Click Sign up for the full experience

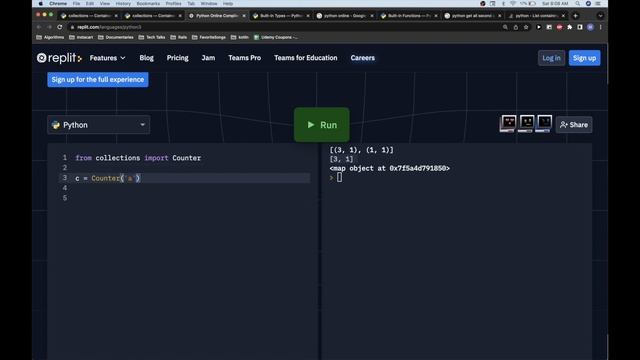[98, 80]
